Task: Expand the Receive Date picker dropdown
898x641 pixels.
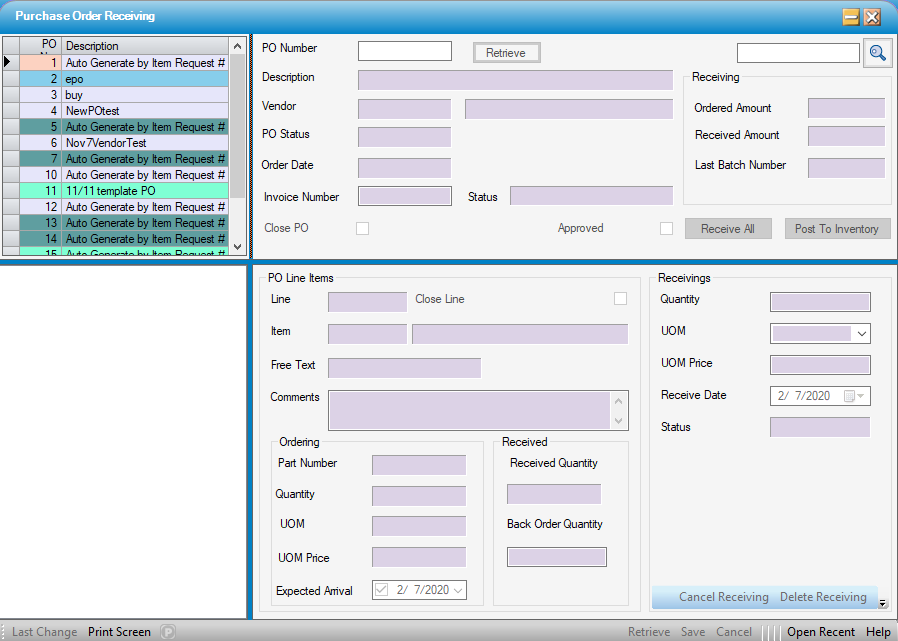Action: (862, 396)
